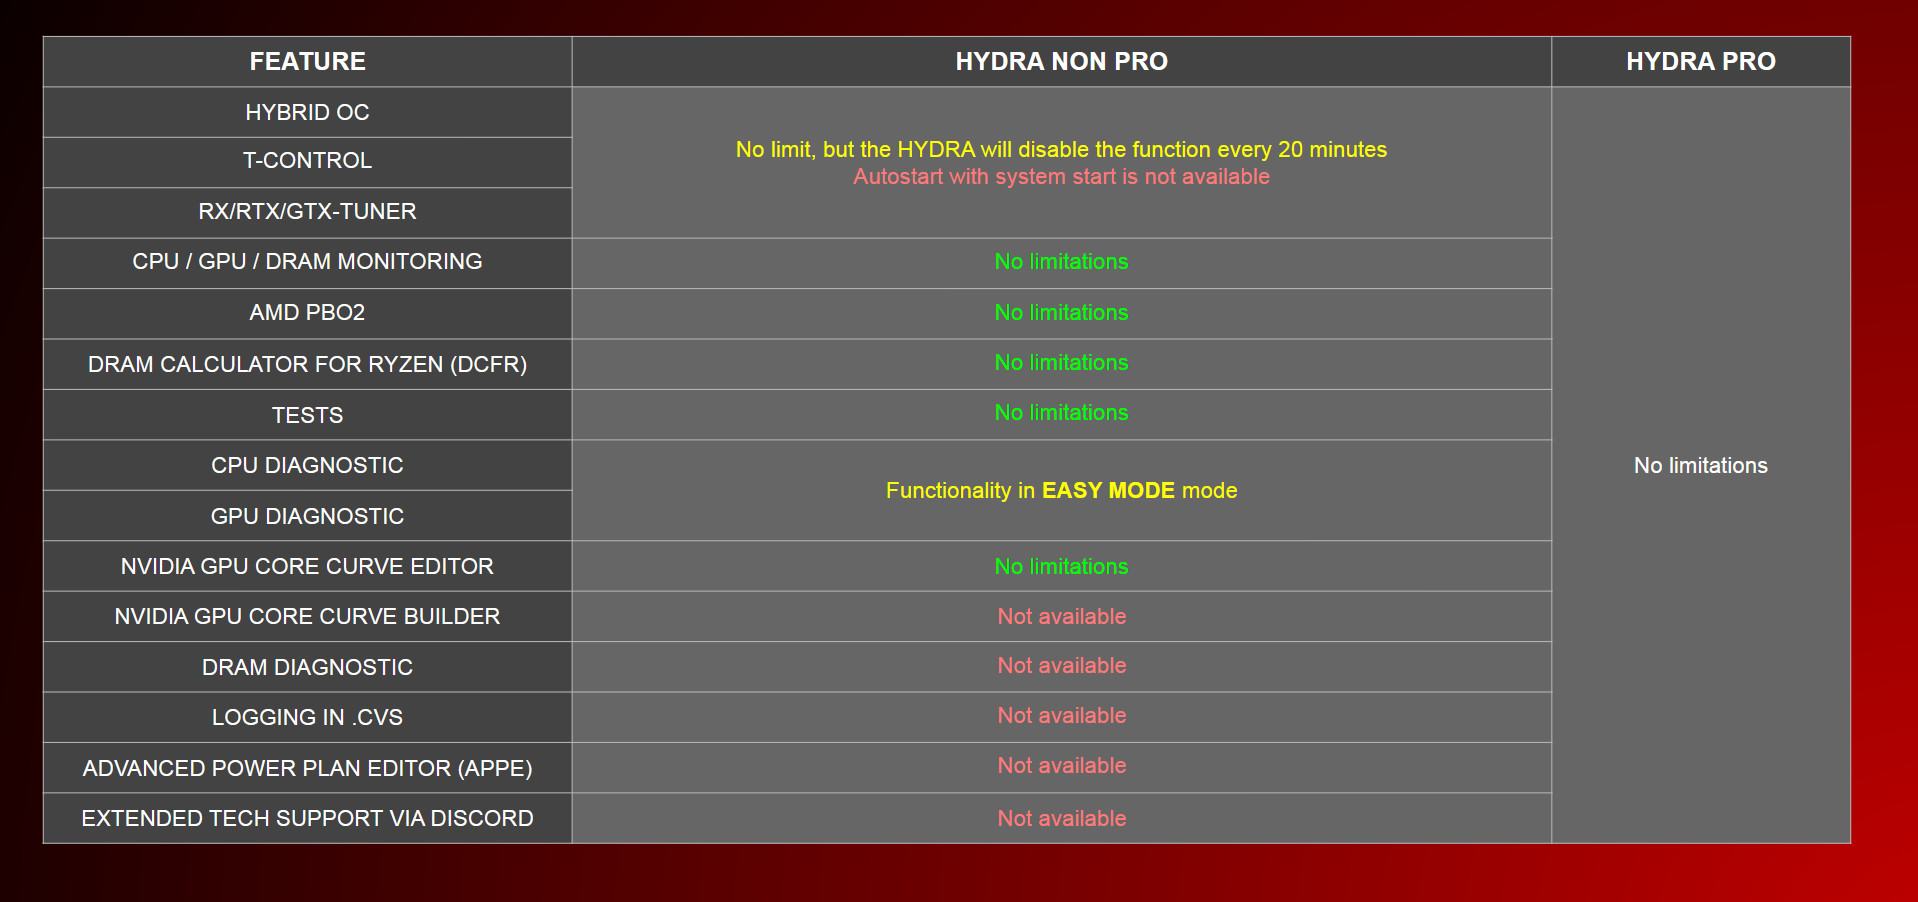The width and height of the screenshot is (1918, 902).
Task: Click "Functionality in EASY MODE mode" text
Action: [x=1061, y=491]
